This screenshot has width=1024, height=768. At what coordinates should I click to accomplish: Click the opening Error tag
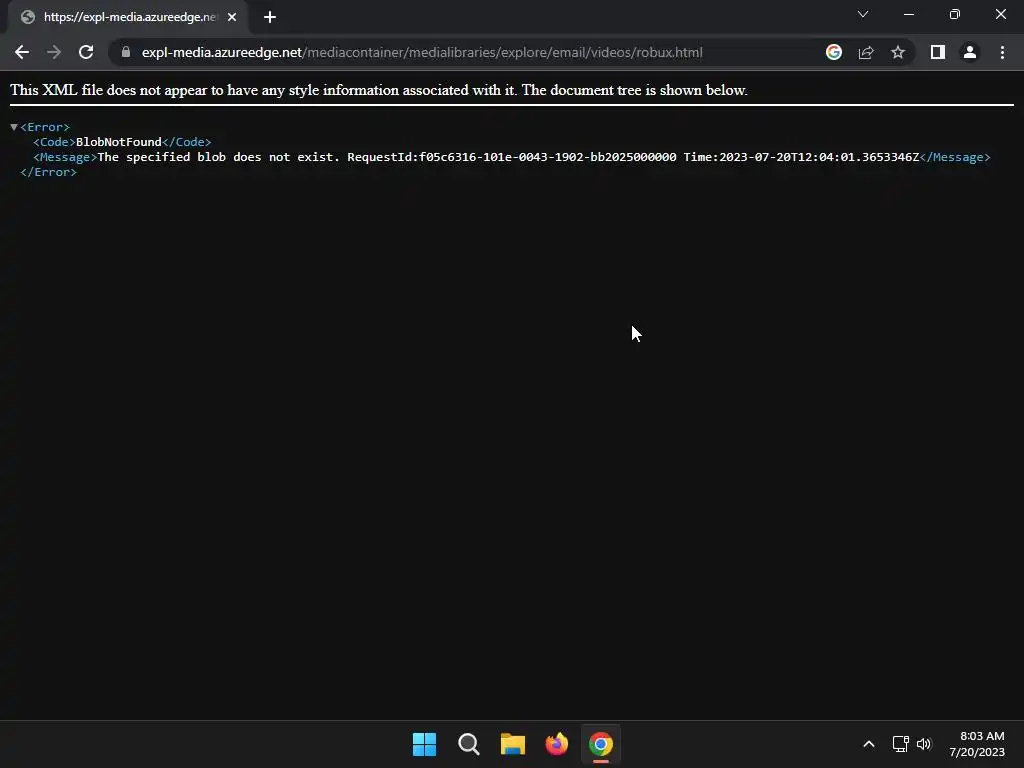(45, 127)
